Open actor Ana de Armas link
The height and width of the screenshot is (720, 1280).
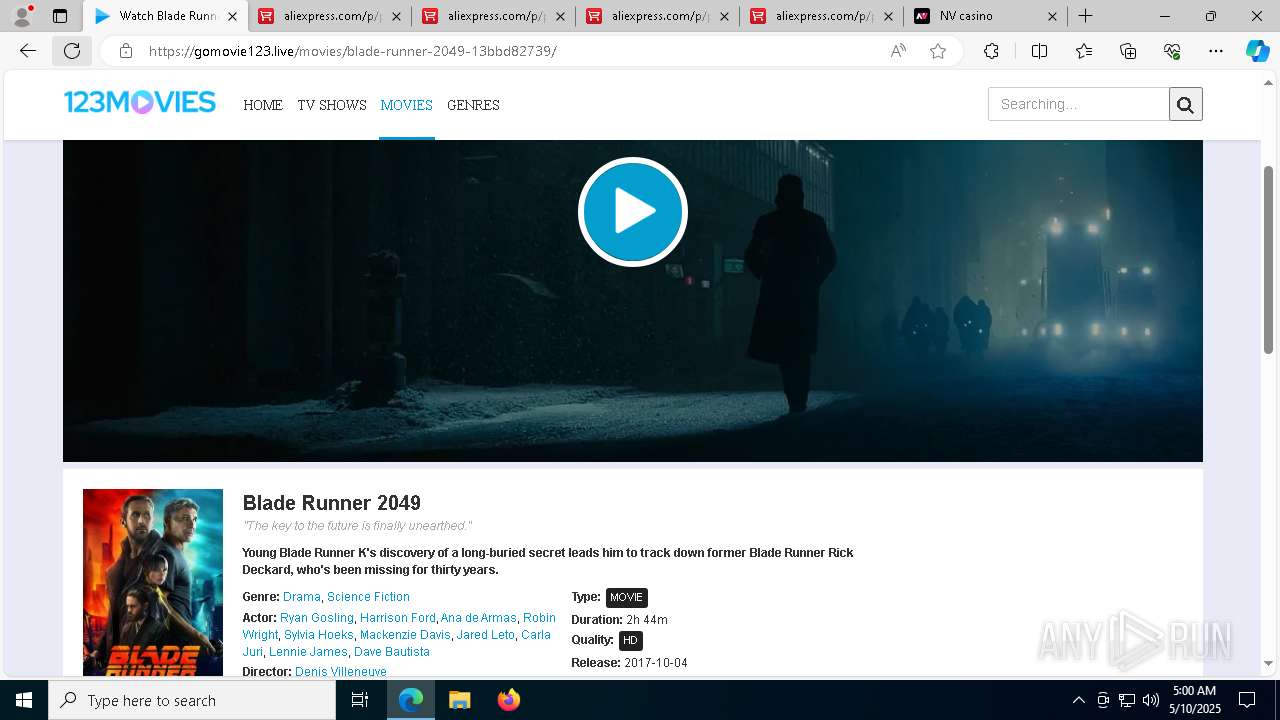pos(478,618)
